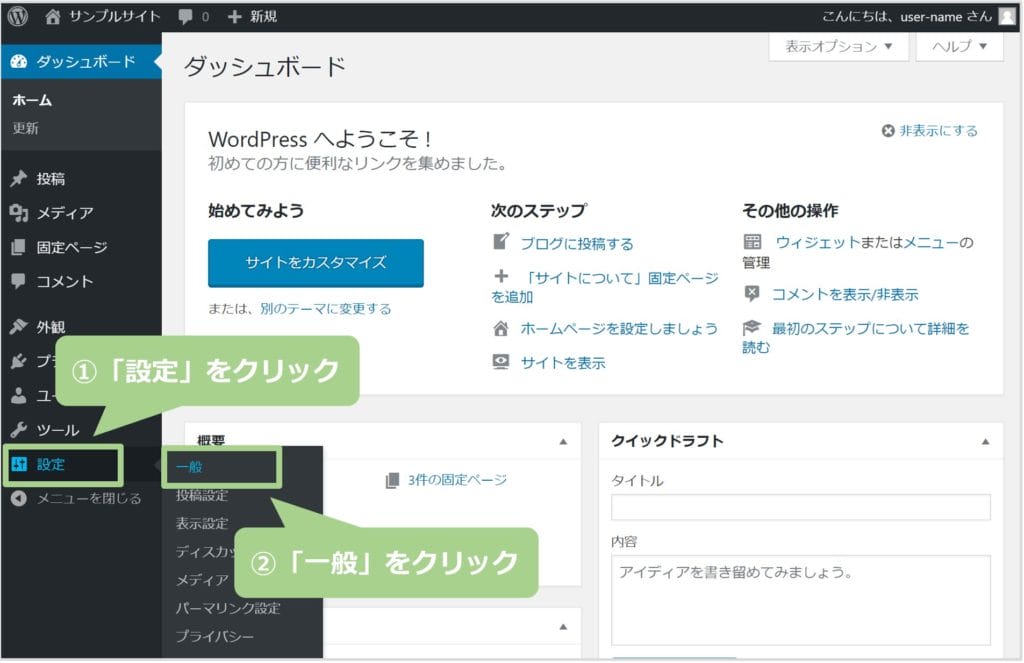Viewport: 1024px width, 663px height.
Task: Toggle the lower panel collapse arrow below 概要
Action: [x=563, y=627]
